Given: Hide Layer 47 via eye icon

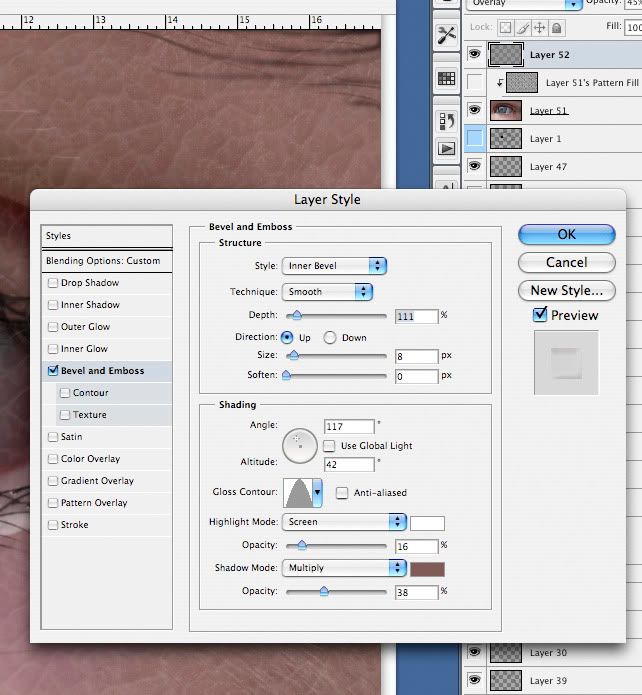Looking at the screenshot, I should click(474, 166).
